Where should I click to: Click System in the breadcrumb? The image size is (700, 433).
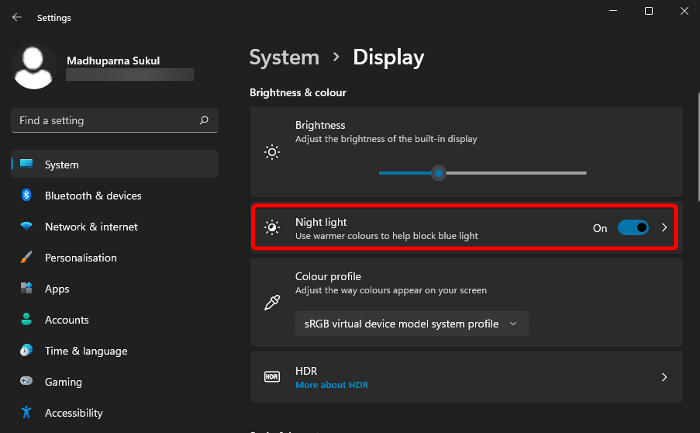tap(284, 58)
